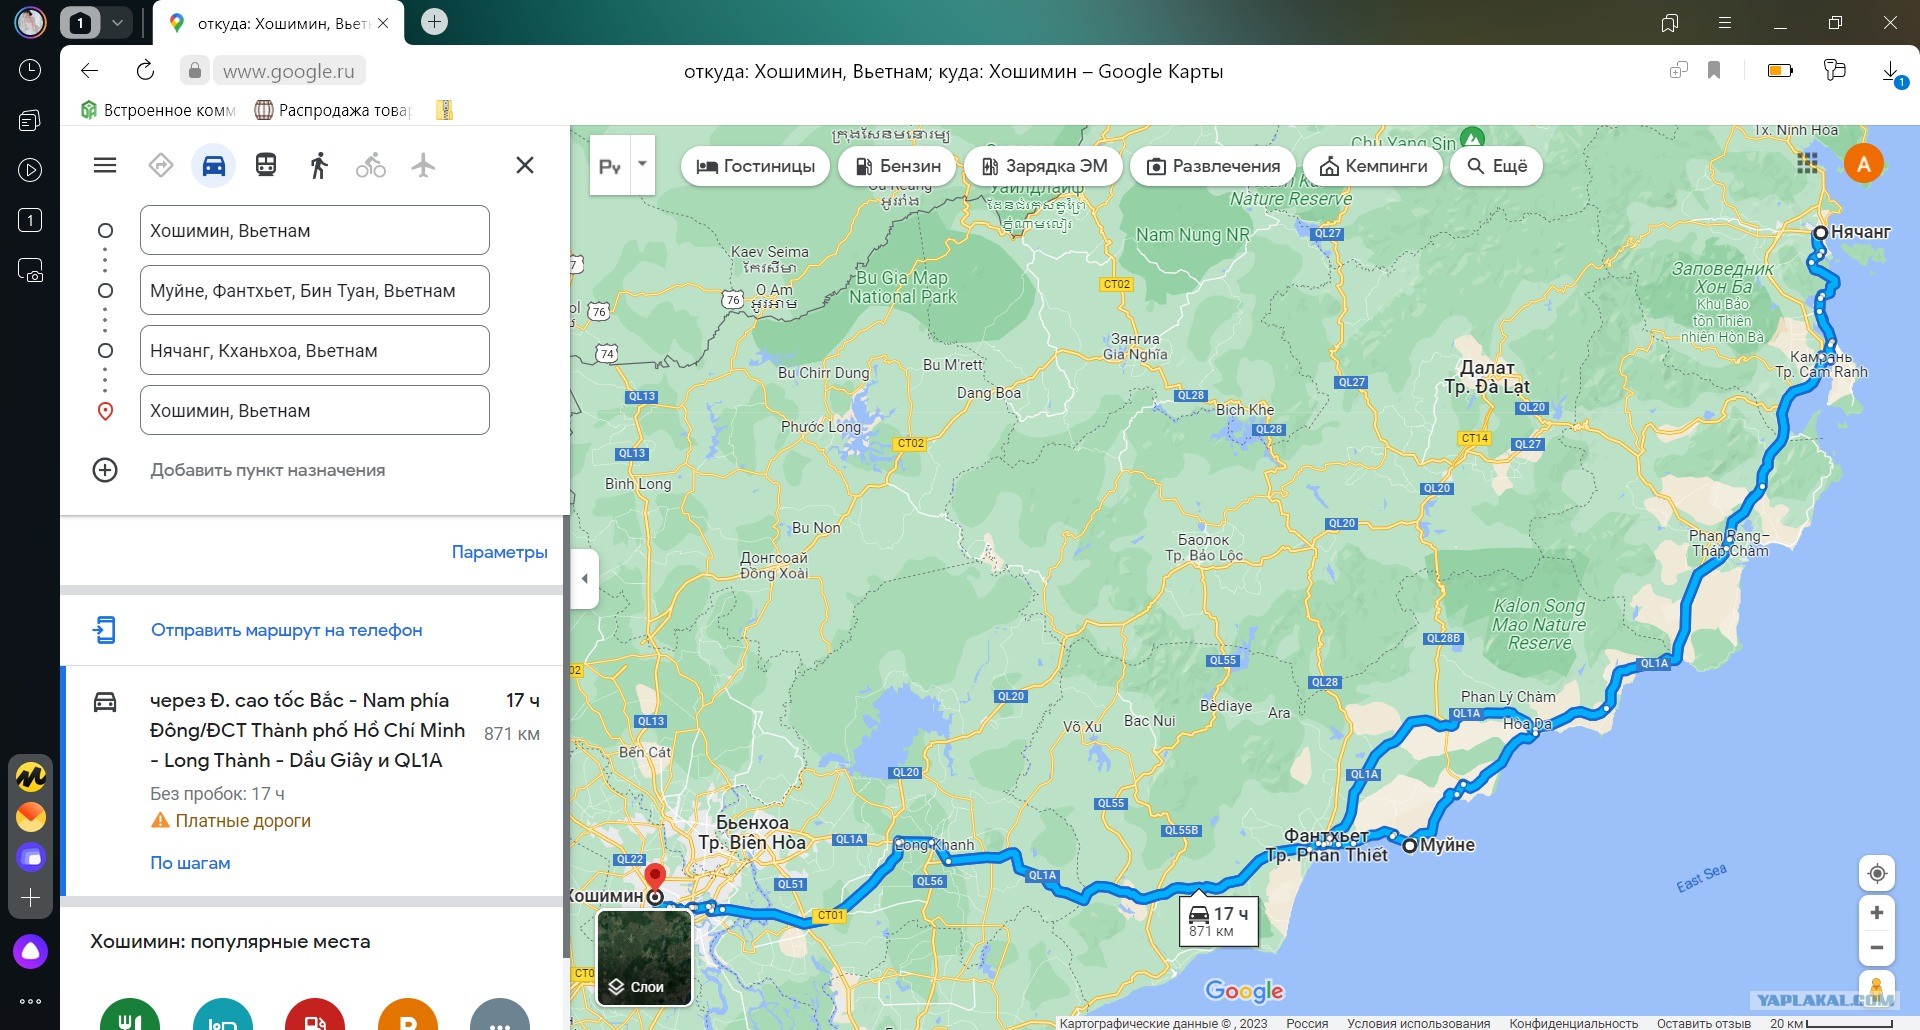Open Условия использования link

click(1418, 1023)
